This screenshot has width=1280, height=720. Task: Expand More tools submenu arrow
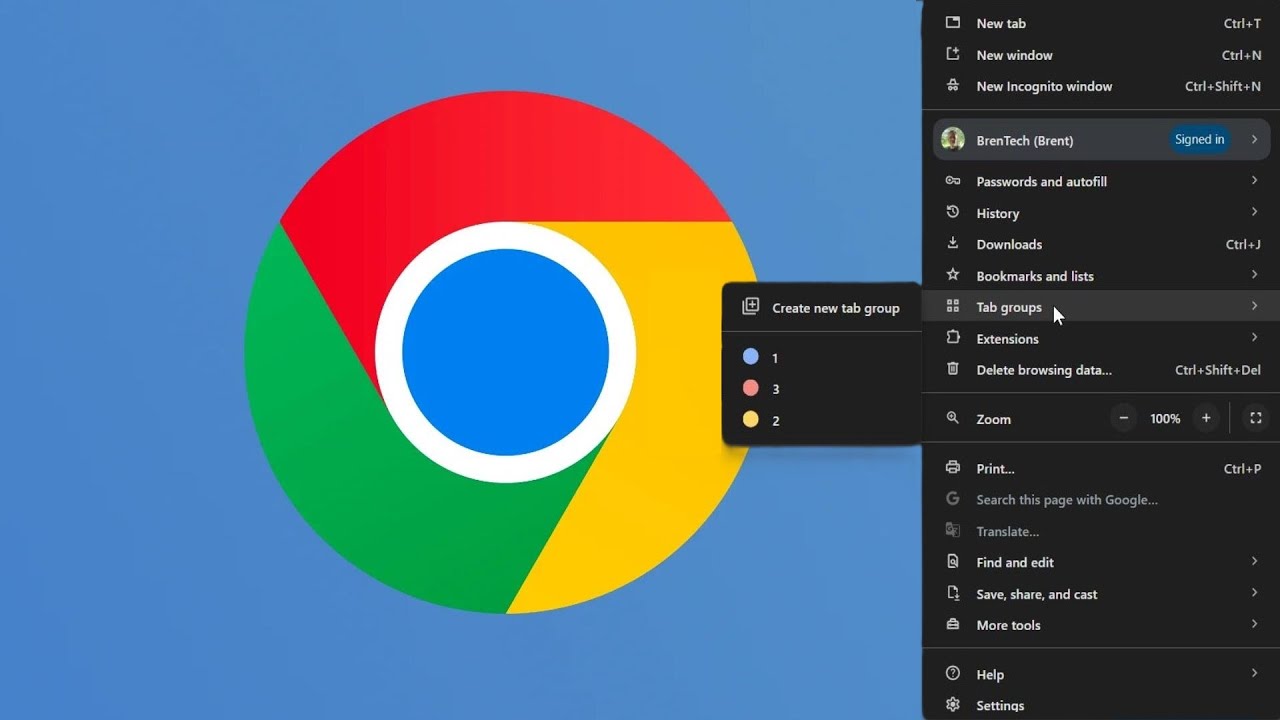point(1254,624)
